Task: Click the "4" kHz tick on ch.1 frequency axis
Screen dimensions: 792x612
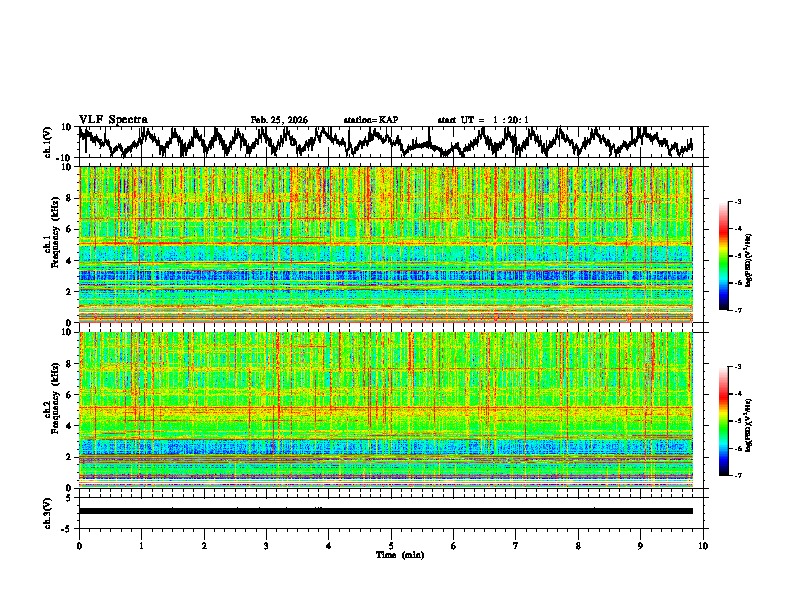Action: coord(70,261)
